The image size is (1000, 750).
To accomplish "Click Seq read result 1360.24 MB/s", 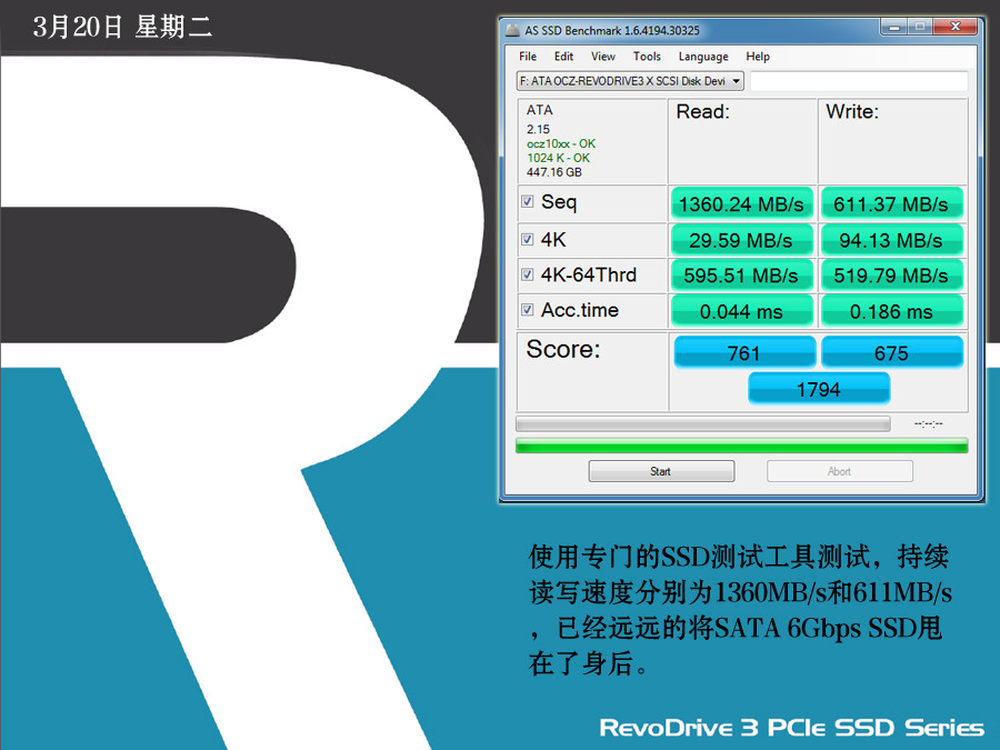I will [x=742, y=204].
